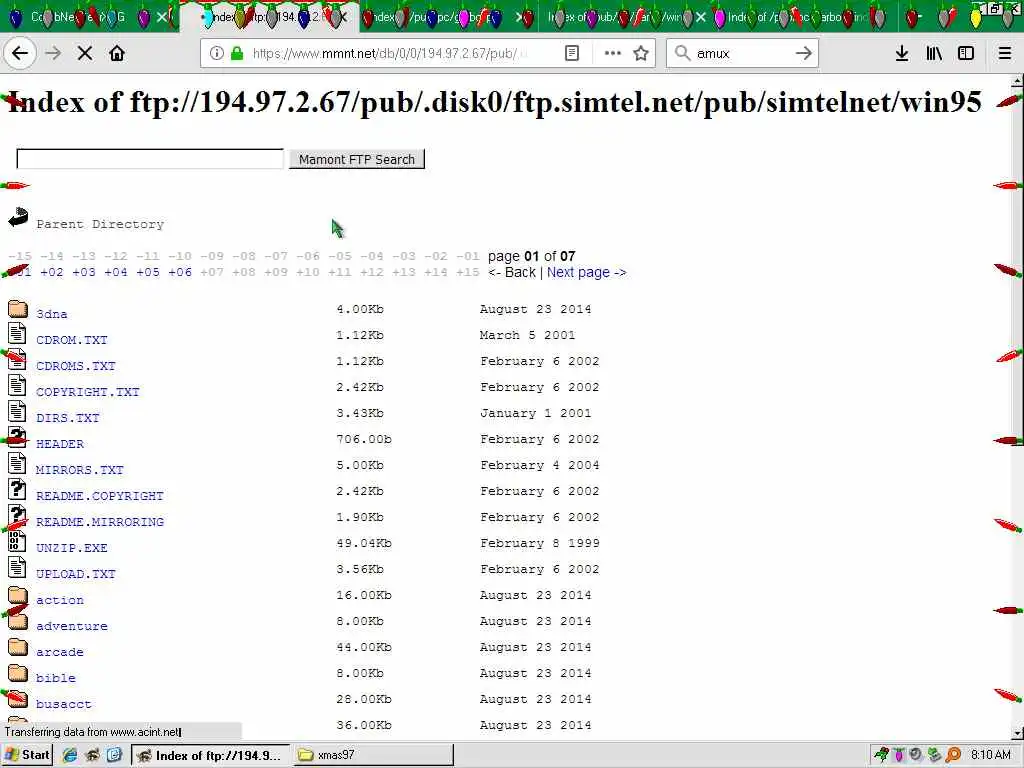Jump to page +02 link

52,272
